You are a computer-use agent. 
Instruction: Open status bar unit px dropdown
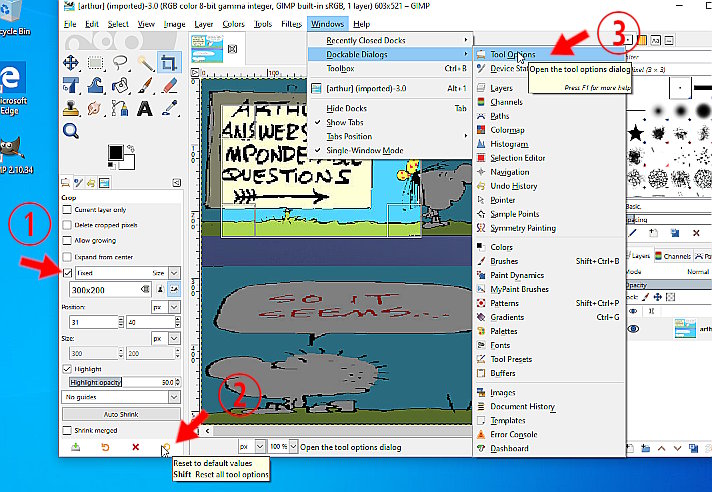point(260,447)
